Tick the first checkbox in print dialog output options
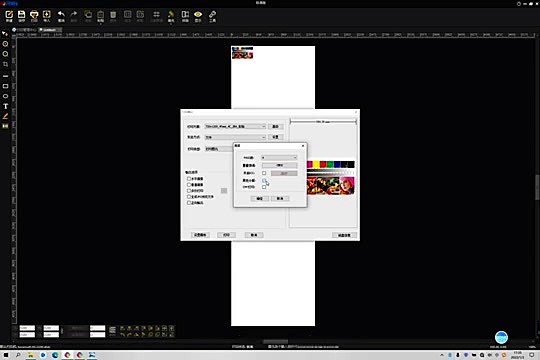540x360 pixels. click(x=189, y=179)
